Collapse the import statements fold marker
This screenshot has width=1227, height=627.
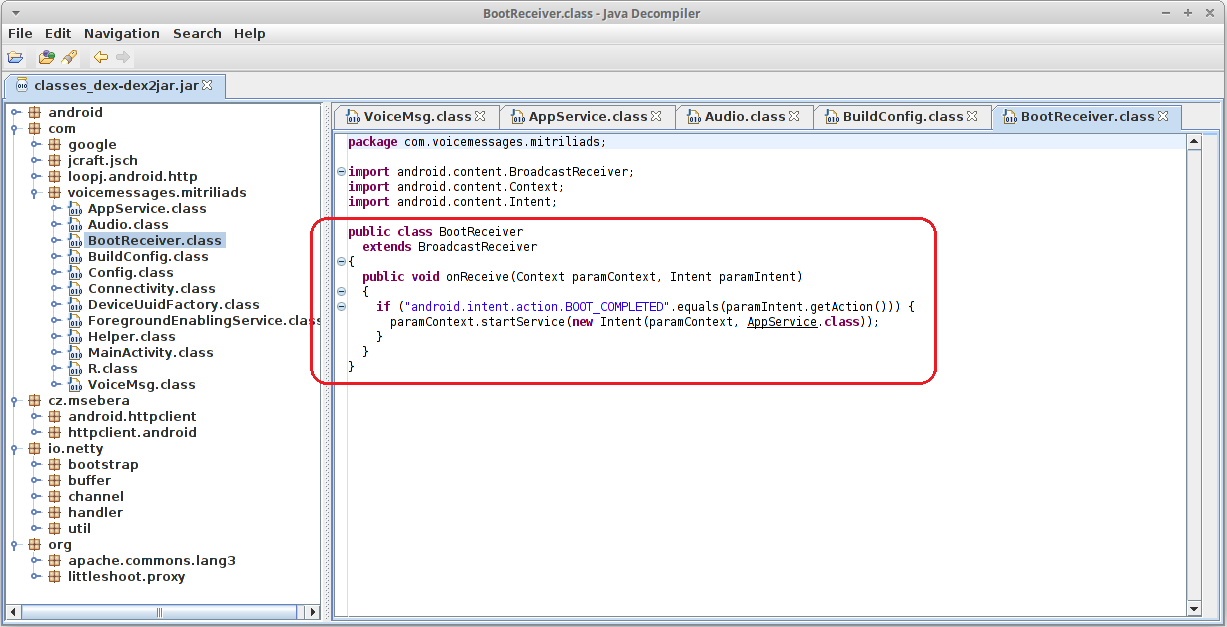[x=342, y=171]
